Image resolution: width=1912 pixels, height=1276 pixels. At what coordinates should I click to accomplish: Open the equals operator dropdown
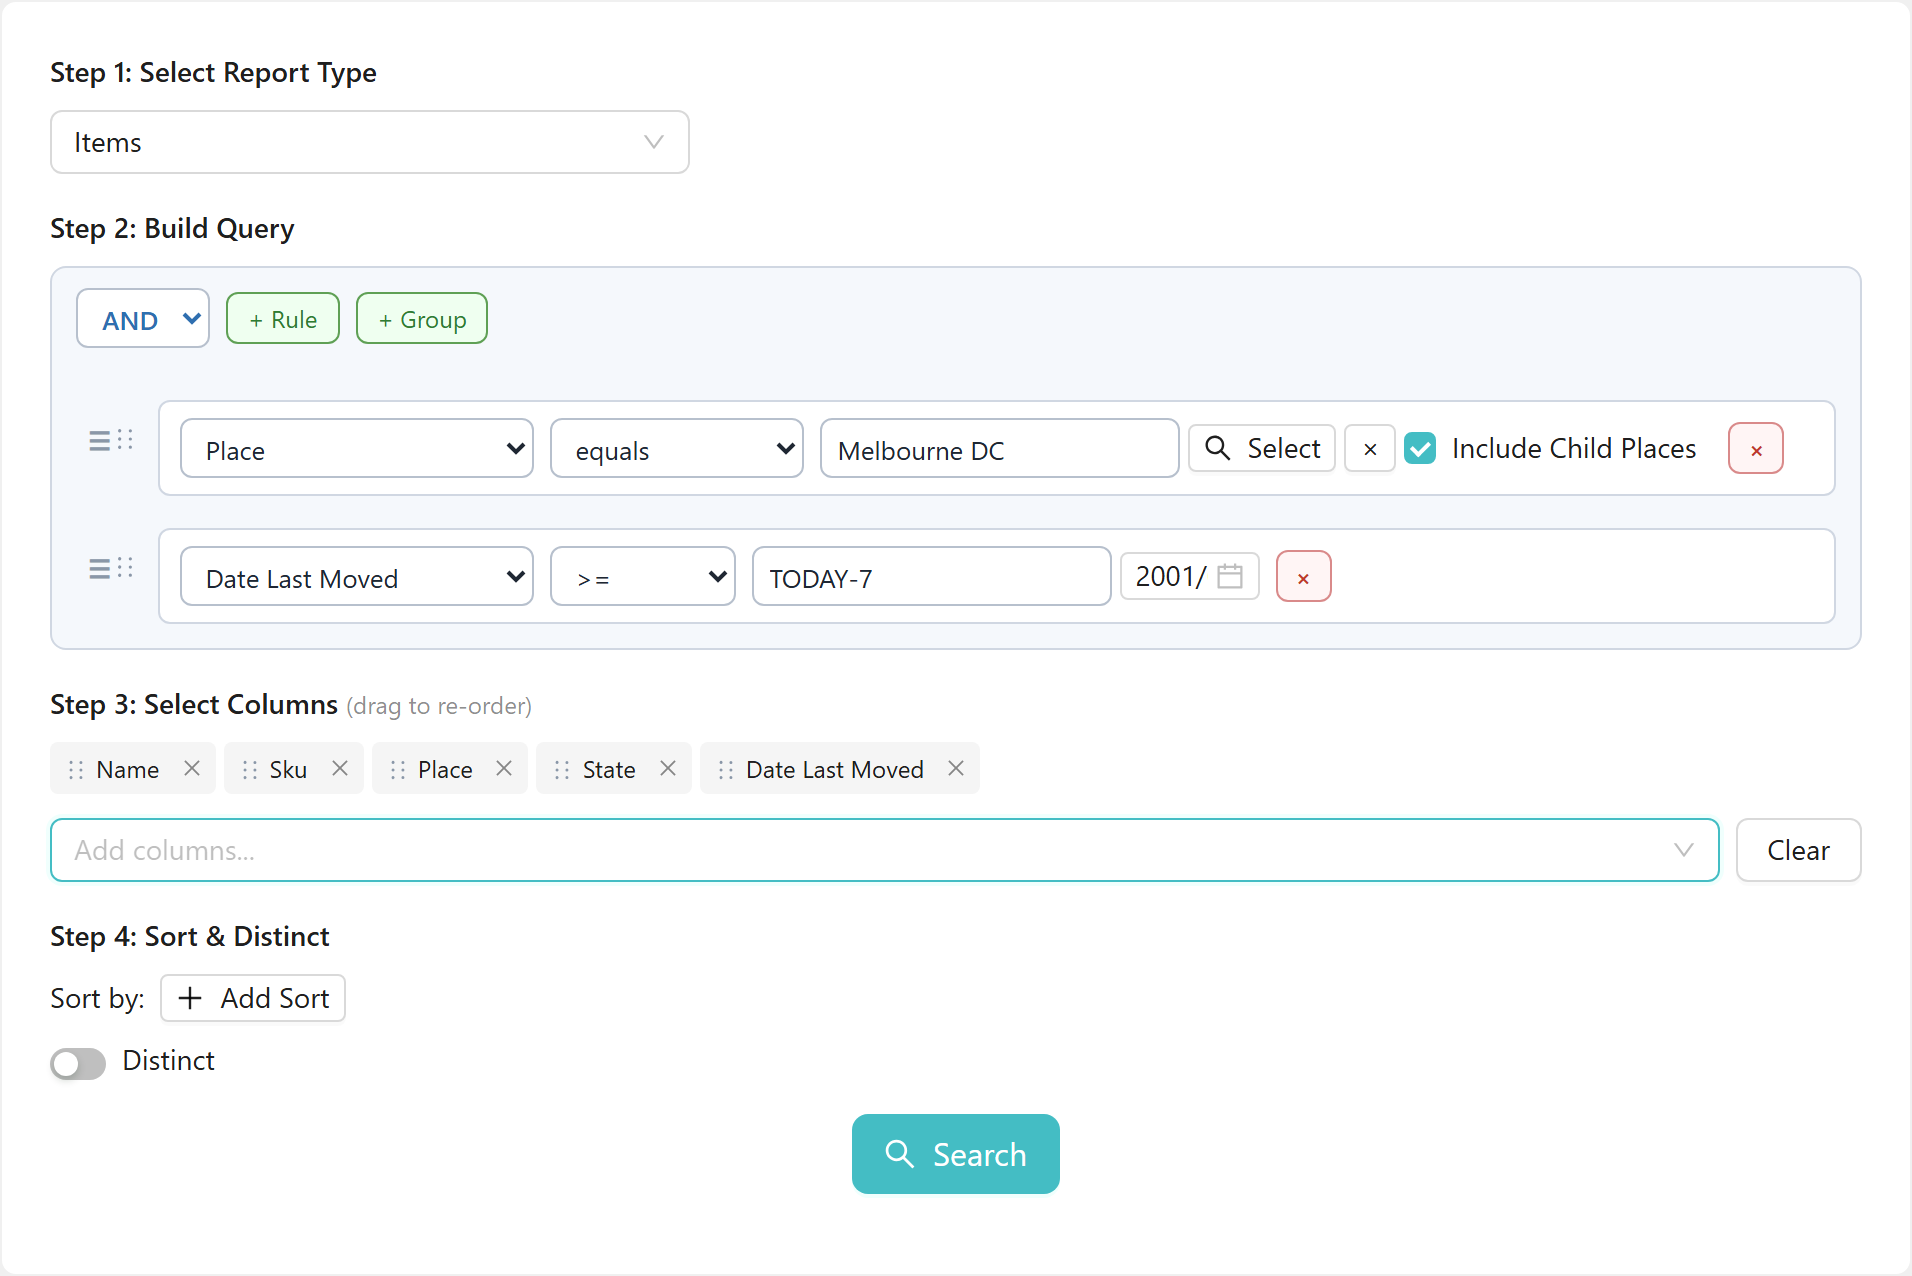(677, 449)
